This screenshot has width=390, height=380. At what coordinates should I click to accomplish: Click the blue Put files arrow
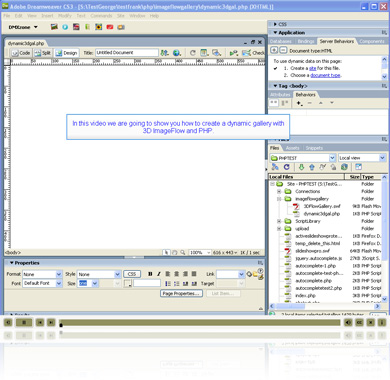[x=312, y=167]
